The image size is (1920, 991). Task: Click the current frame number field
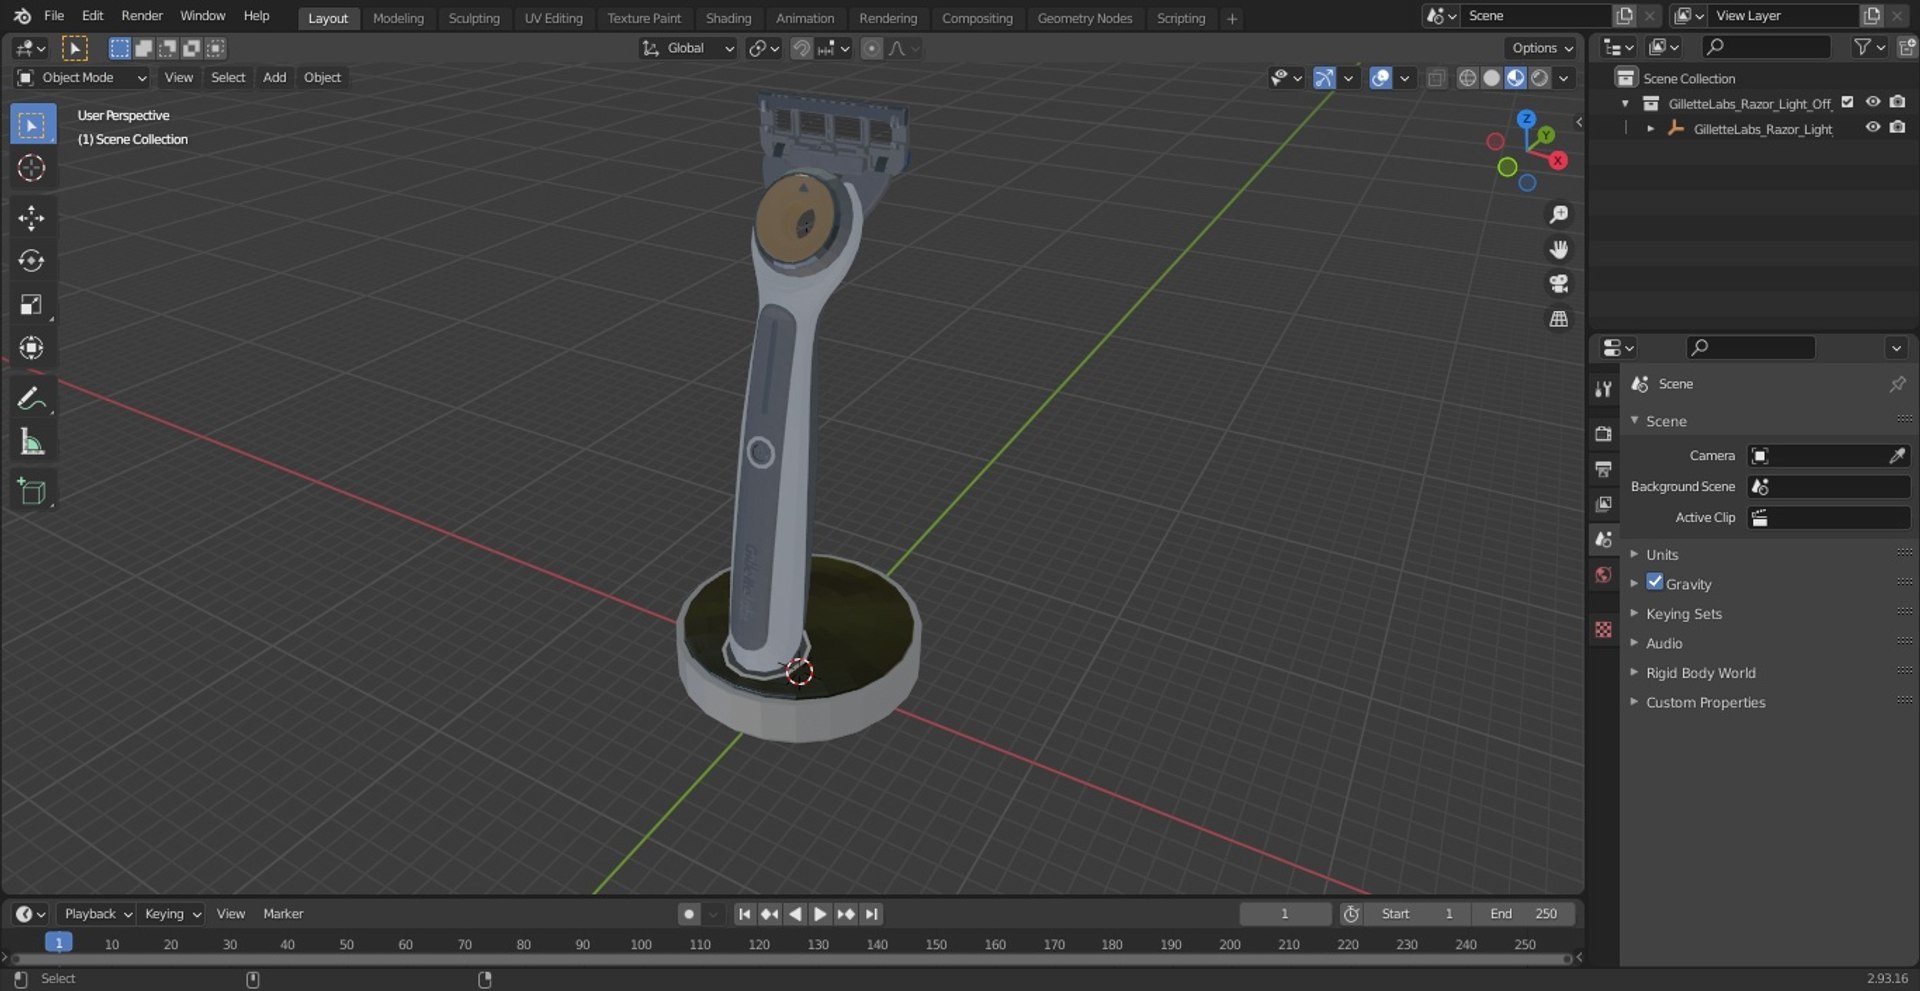tap(1285, 914)
